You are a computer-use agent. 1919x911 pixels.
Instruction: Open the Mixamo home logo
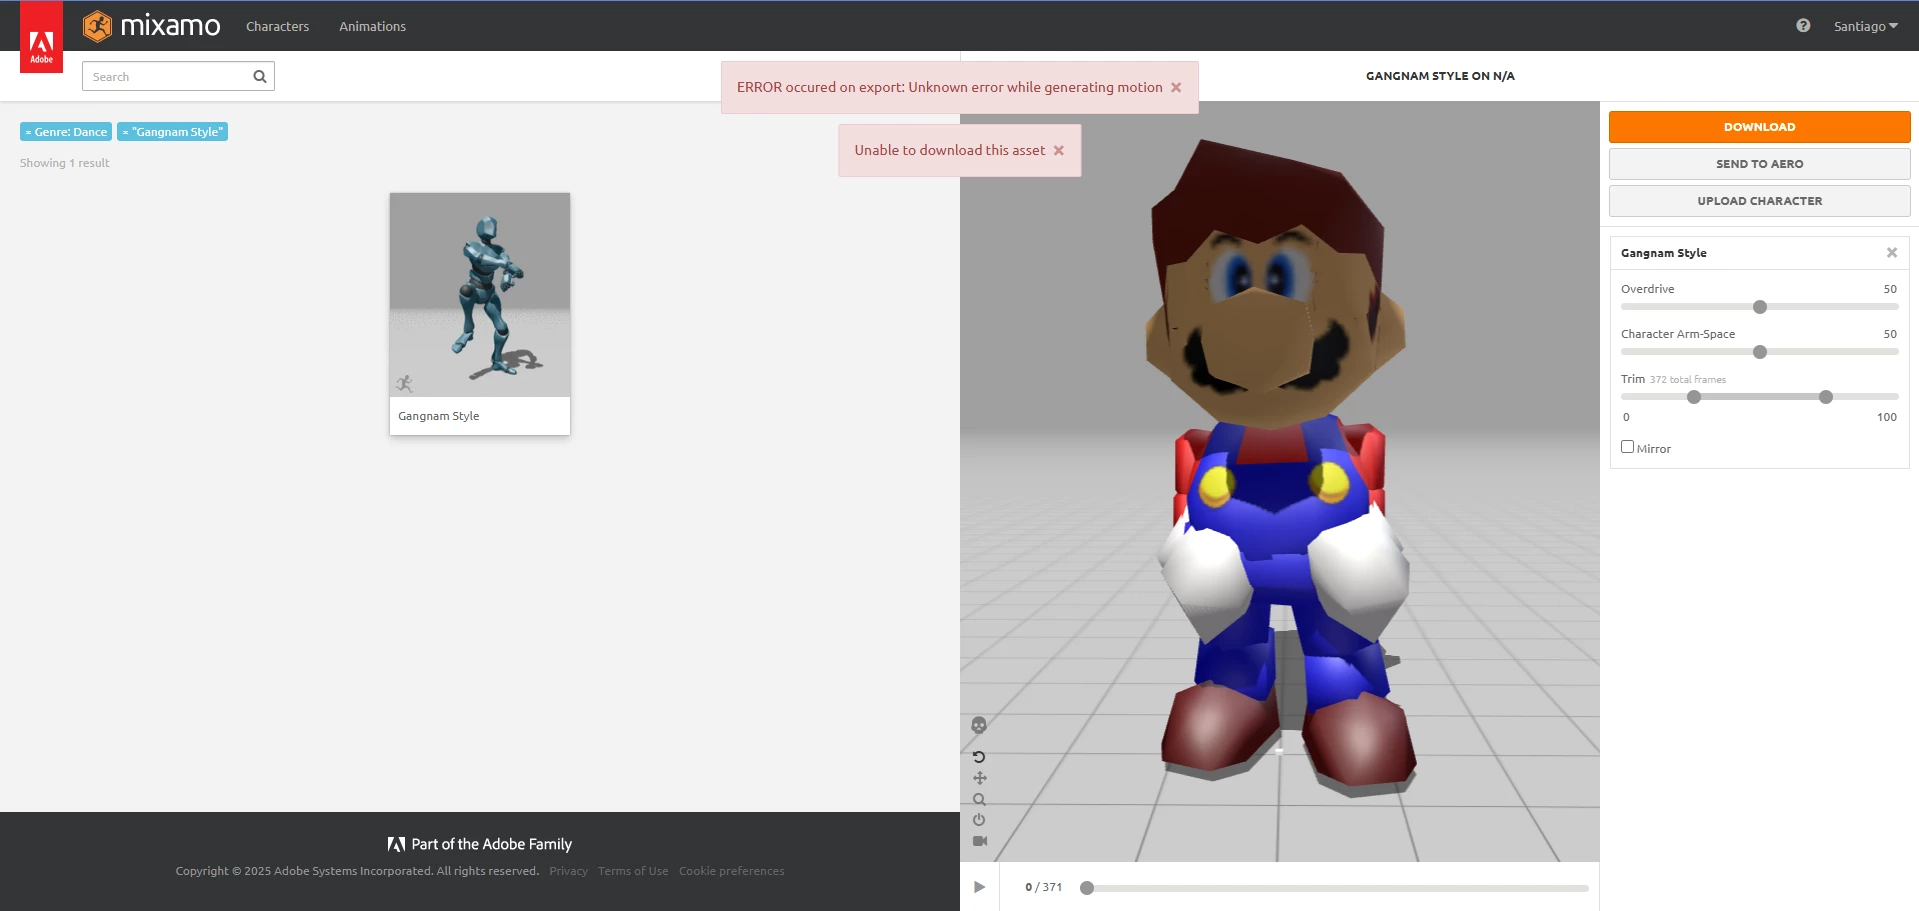(x=152, y=26)
